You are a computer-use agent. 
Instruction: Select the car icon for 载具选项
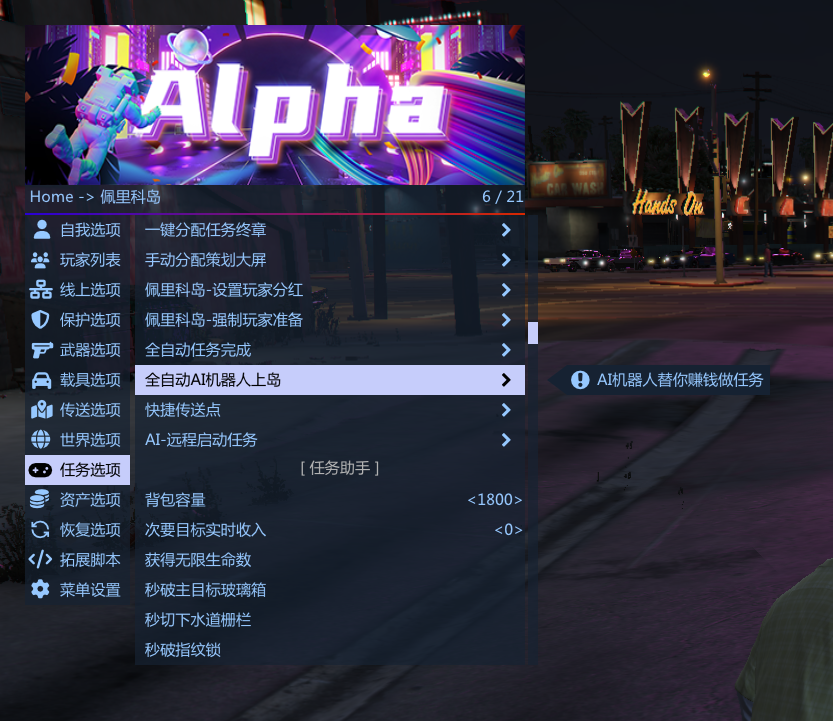41,380
